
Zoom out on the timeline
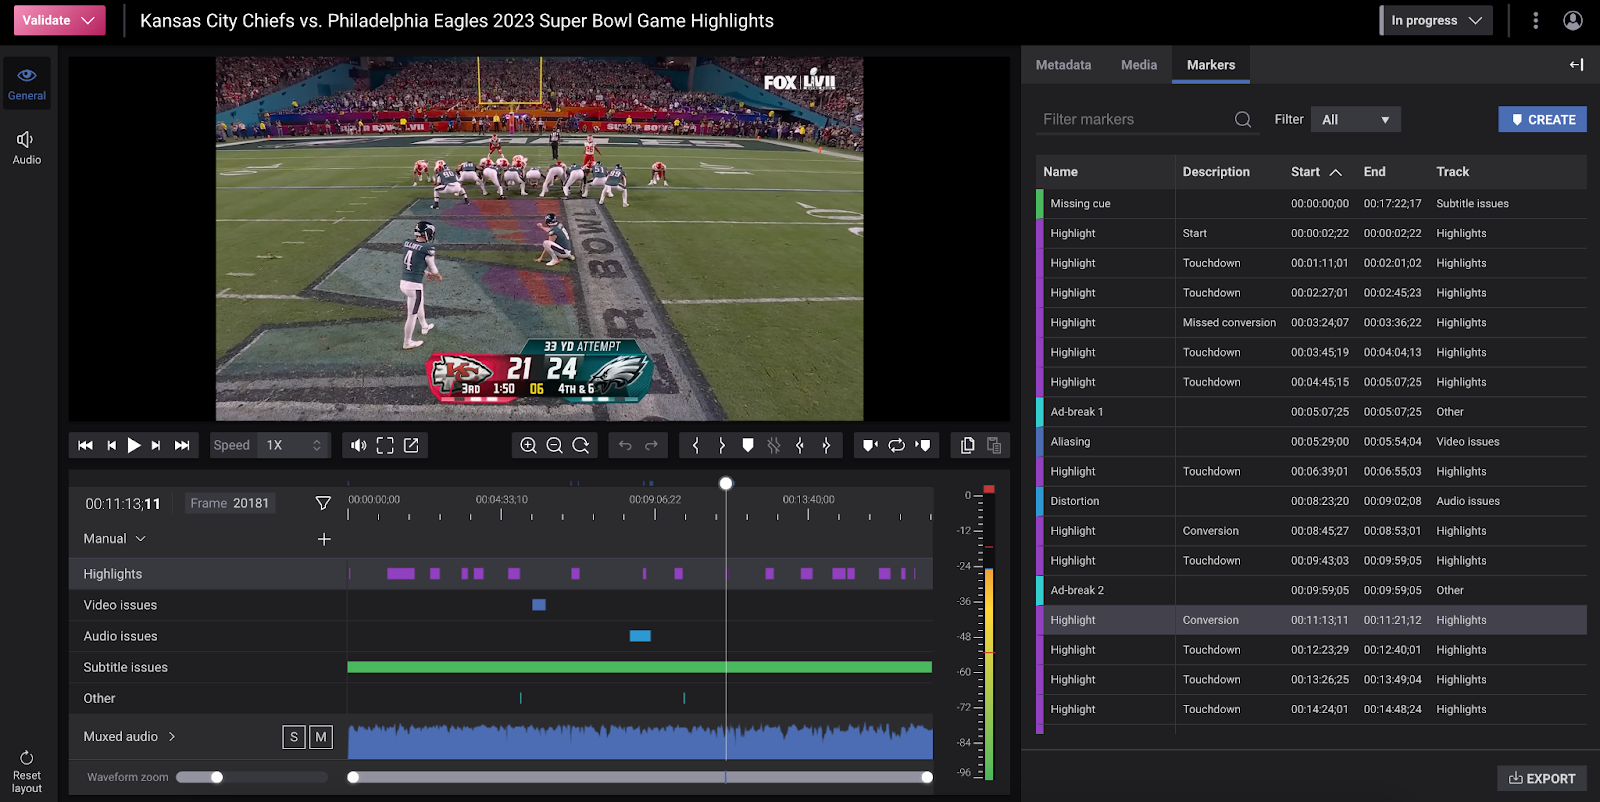(554, 445)
